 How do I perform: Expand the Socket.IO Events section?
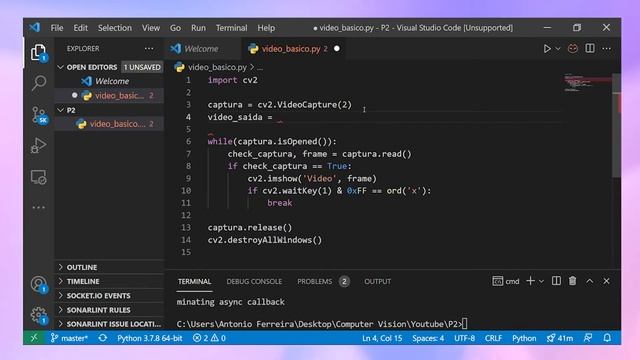point(109,296)
